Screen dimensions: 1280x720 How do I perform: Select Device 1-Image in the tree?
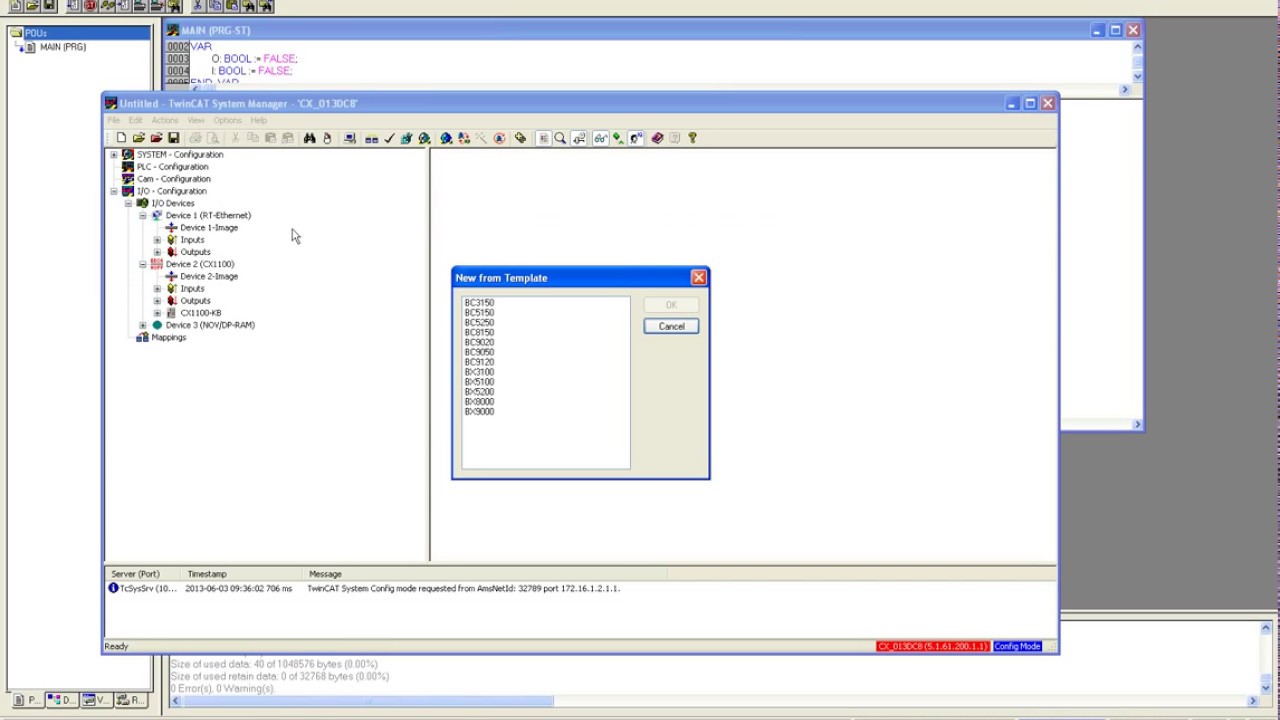point(209,228)
